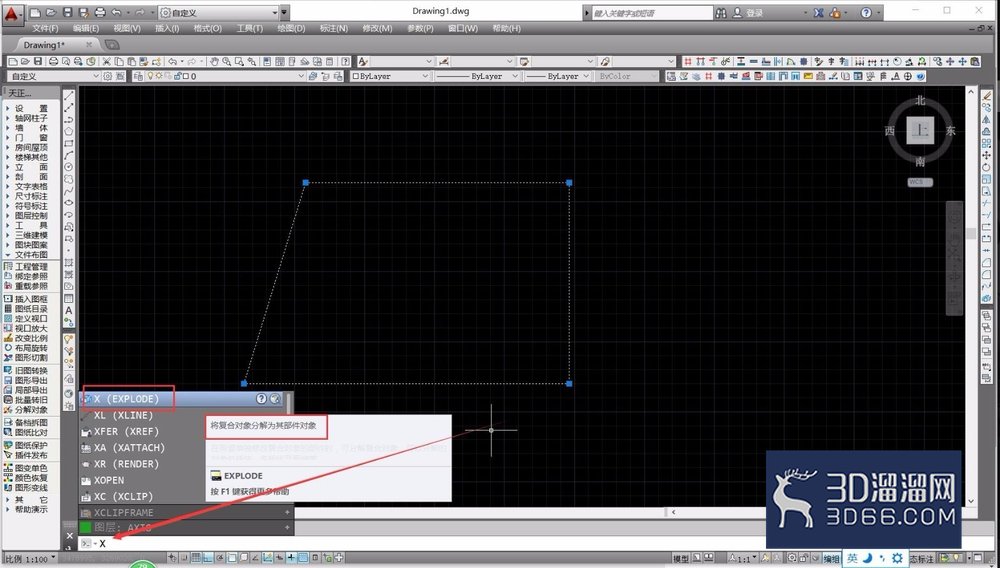
Task: Toggle the lineweight display status button
Action: (x=291, y=558)
